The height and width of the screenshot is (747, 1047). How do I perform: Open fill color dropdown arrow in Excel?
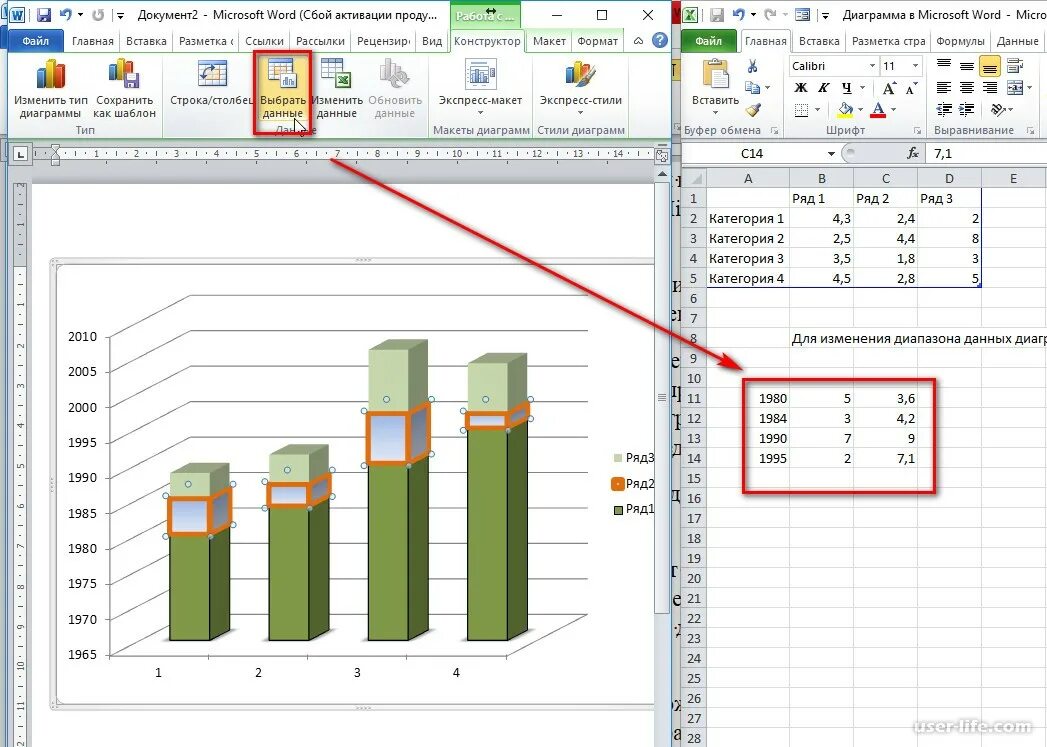tap(860, 109)
